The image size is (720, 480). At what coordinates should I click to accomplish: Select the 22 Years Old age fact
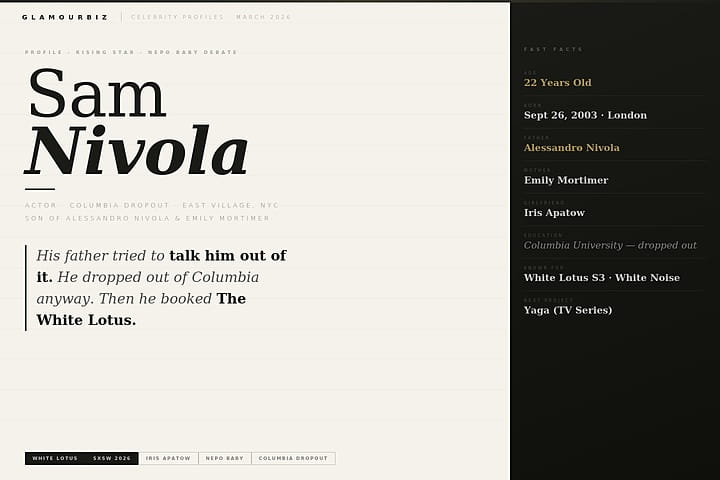click(557, 83)
